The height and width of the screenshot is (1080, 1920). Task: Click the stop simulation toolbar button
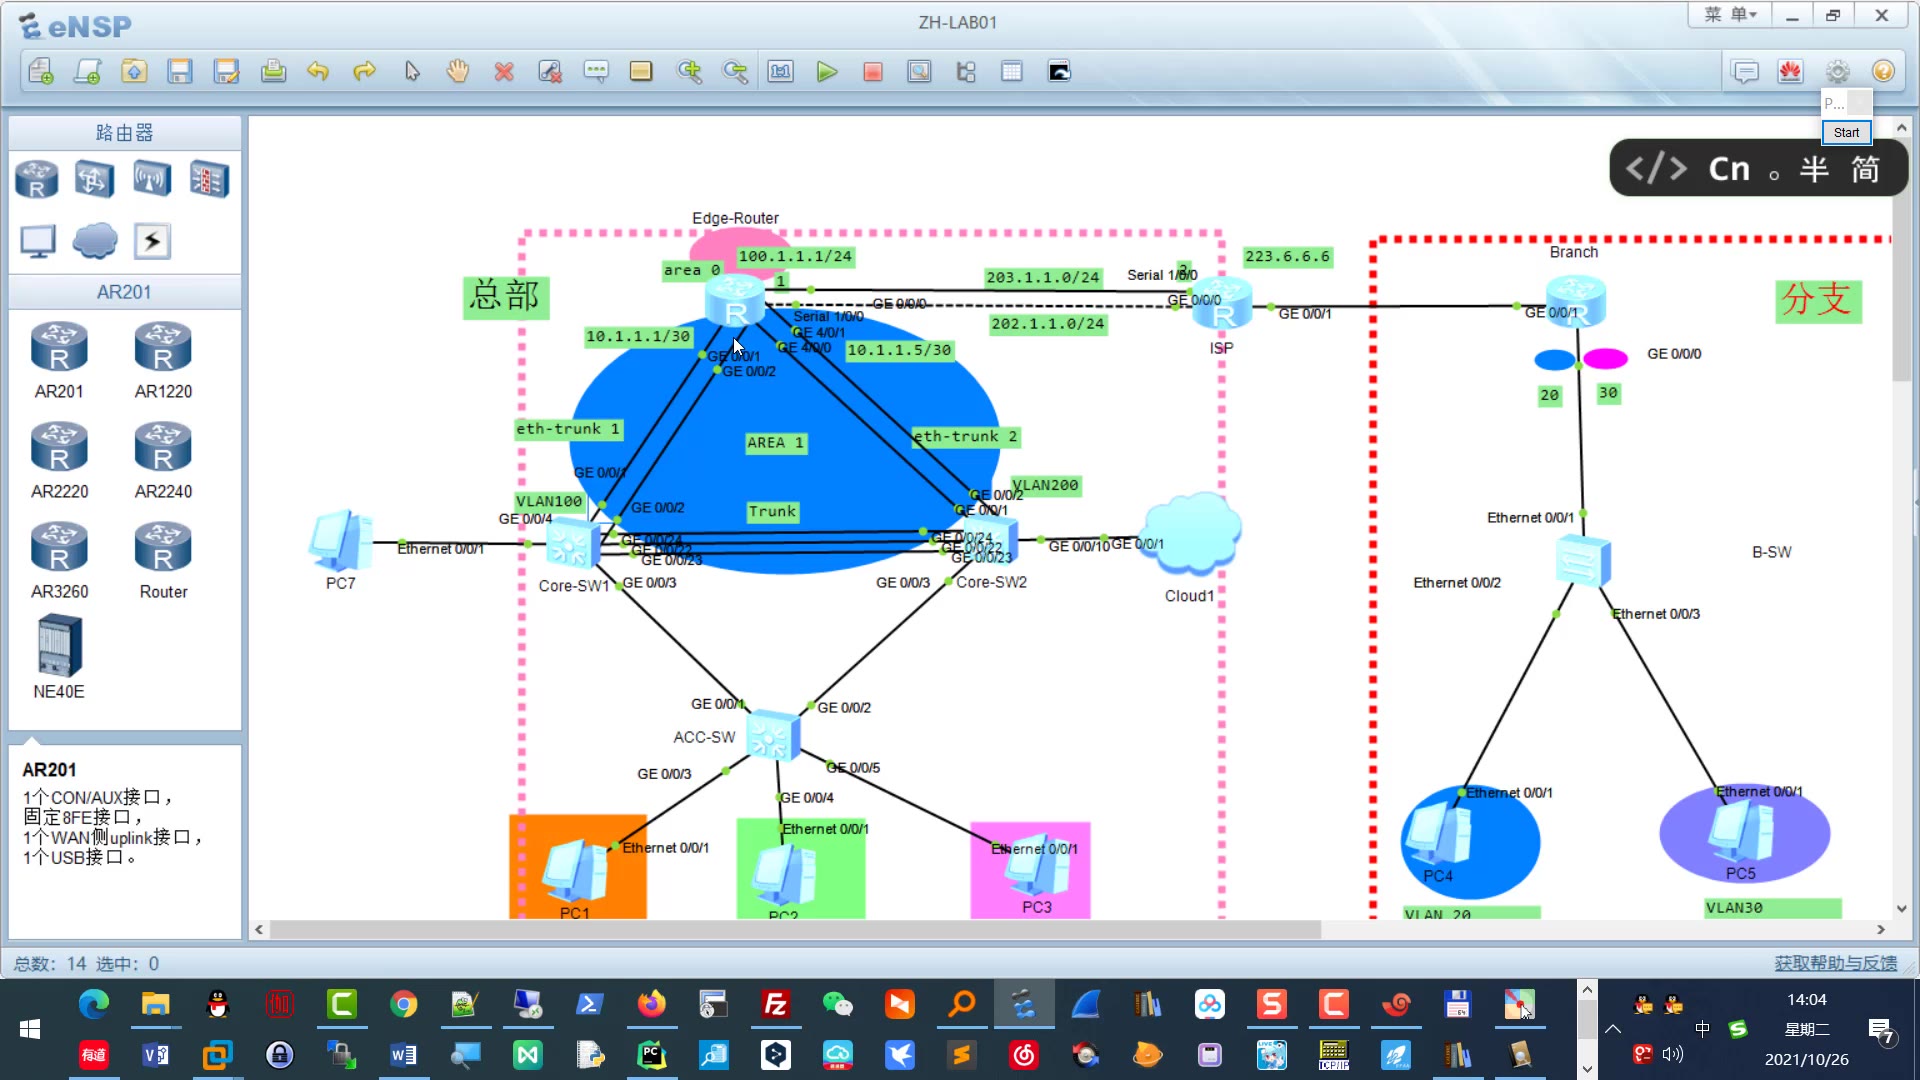(x=872, y=71)
